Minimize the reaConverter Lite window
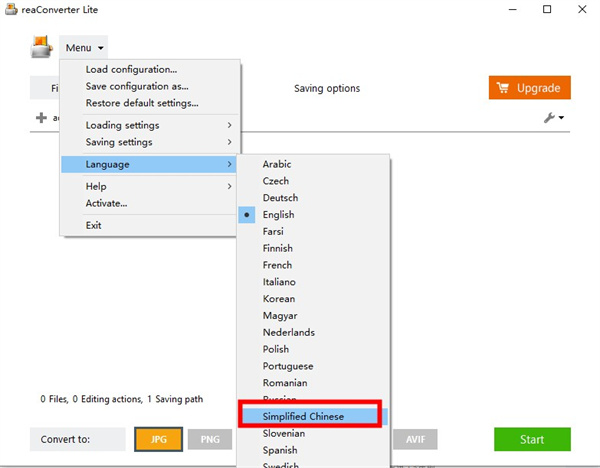Image resolution: width=600 pixels, height=468 pixels. pos(512,9)
